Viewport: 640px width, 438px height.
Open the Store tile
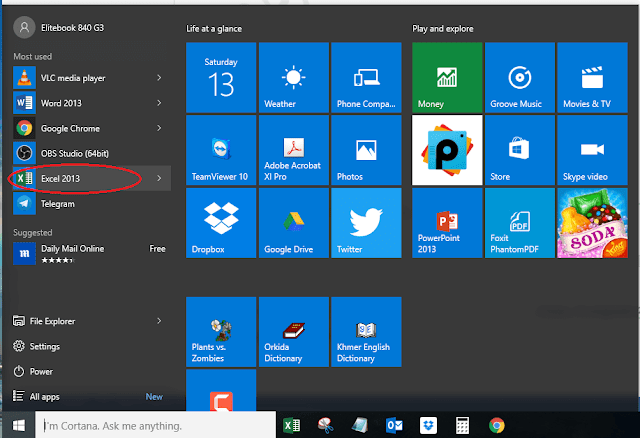coord(520,150)
